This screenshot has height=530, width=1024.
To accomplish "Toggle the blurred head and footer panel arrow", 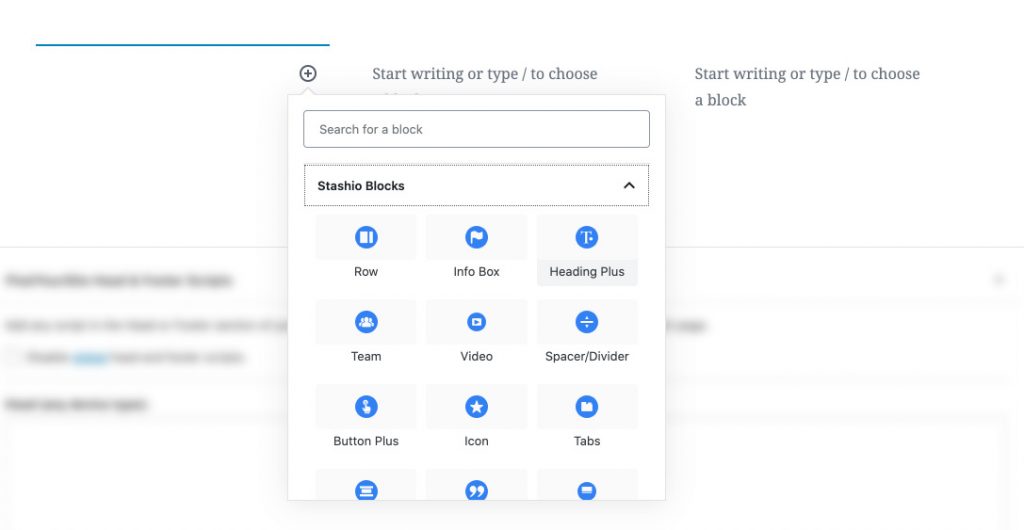I will [x=999, y=280].
